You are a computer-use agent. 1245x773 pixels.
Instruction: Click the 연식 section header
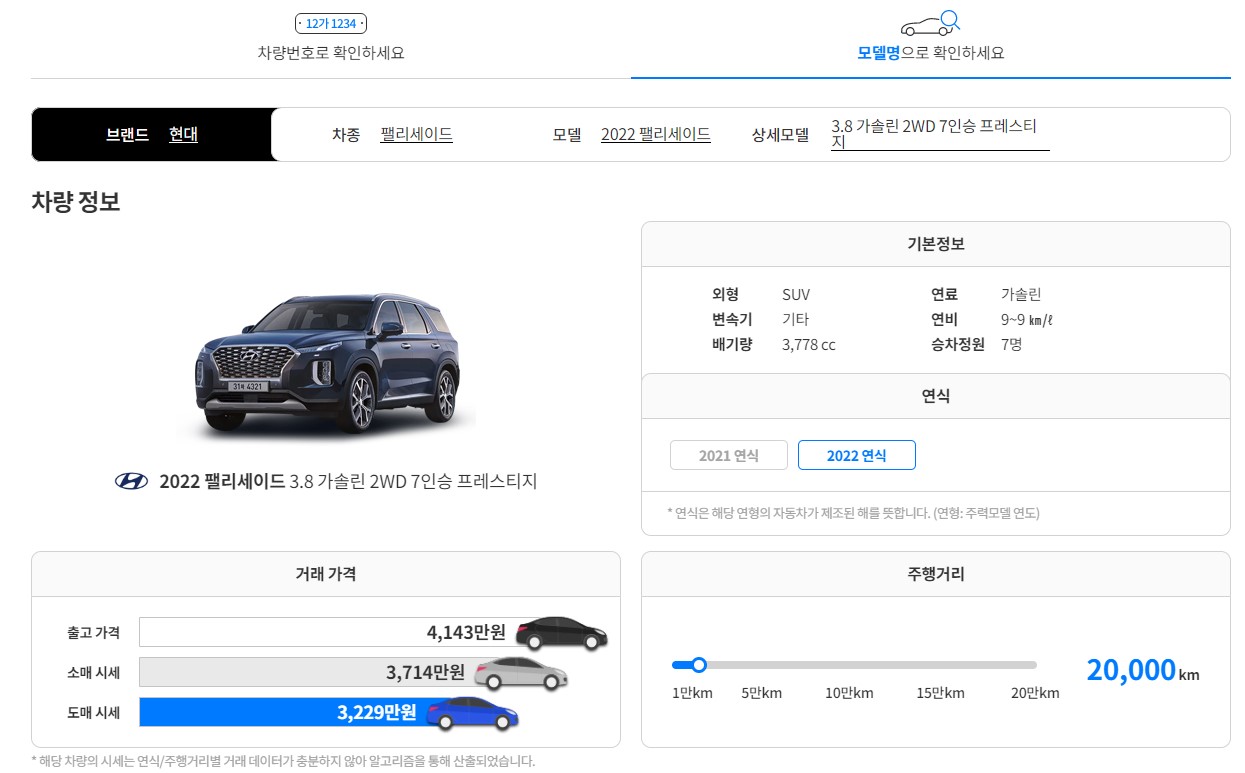point(935,396)
